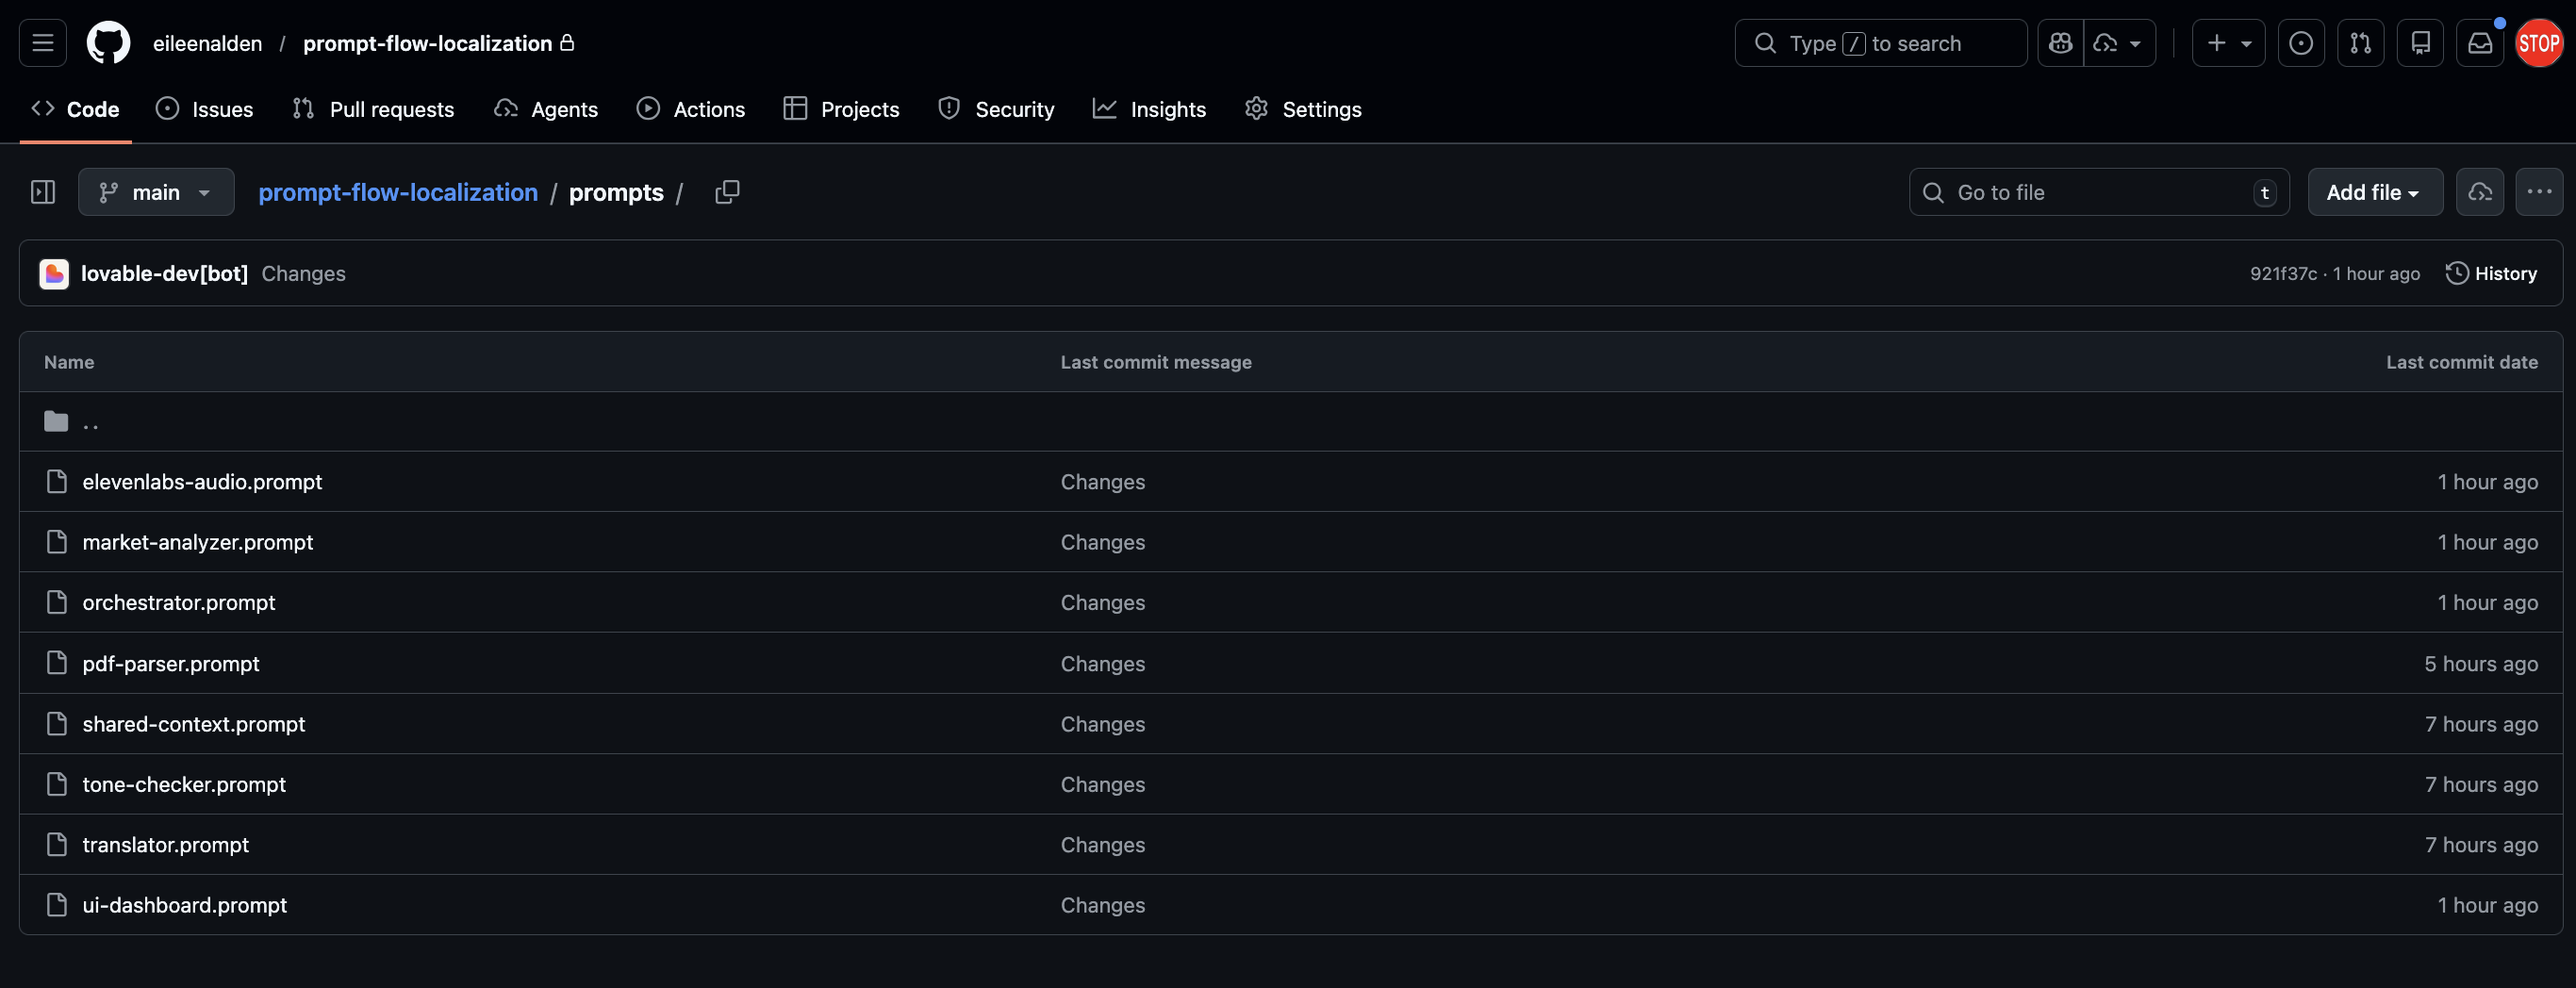
Task: Open Changes commit for ui-dashboard.prompt
Action: point(1102,904)
